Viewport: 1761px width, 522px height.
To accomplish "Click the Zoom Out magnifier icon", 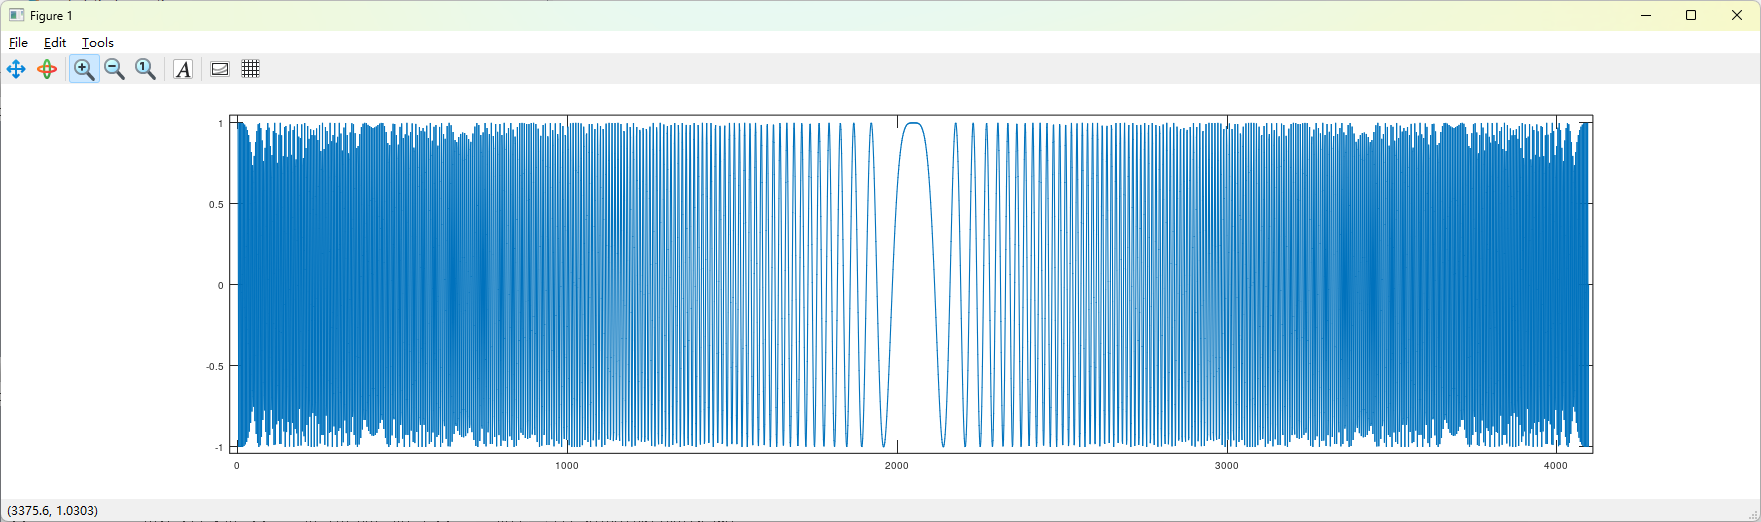I will pyautogui.click(x=115, y=69).
